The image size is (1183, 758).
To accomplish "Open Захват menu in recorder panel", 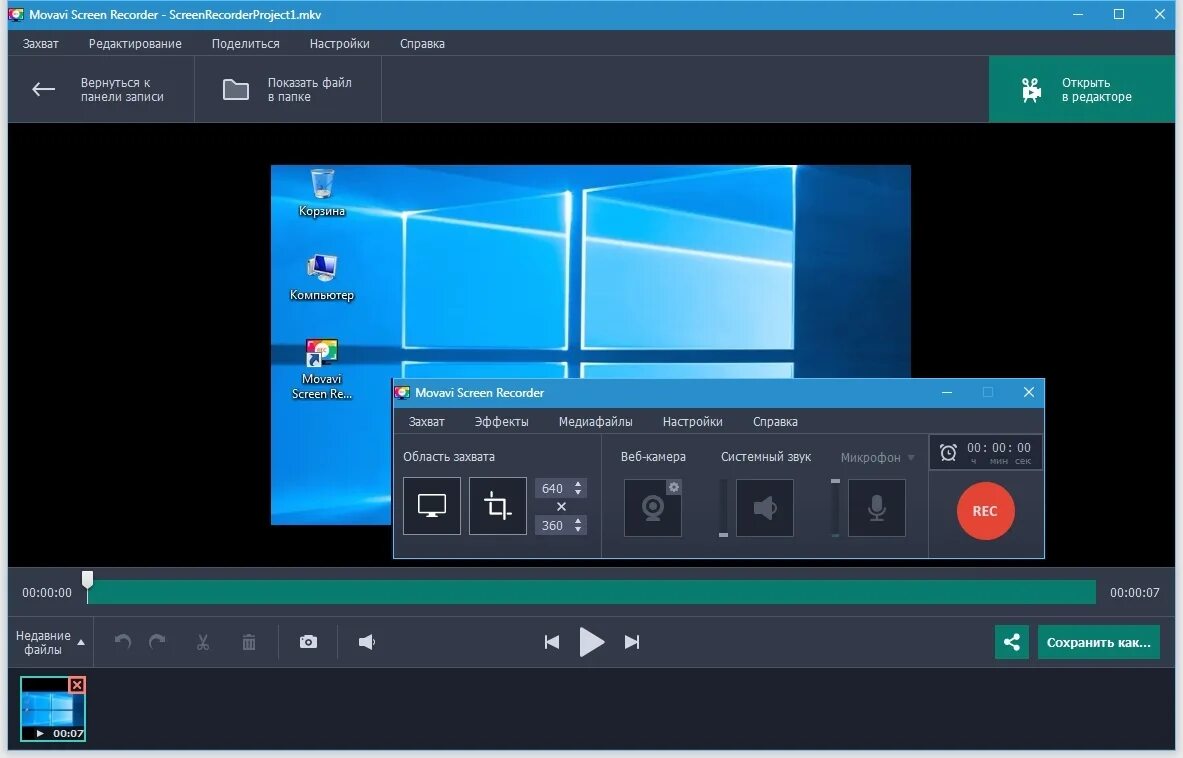I will [426, 422].
